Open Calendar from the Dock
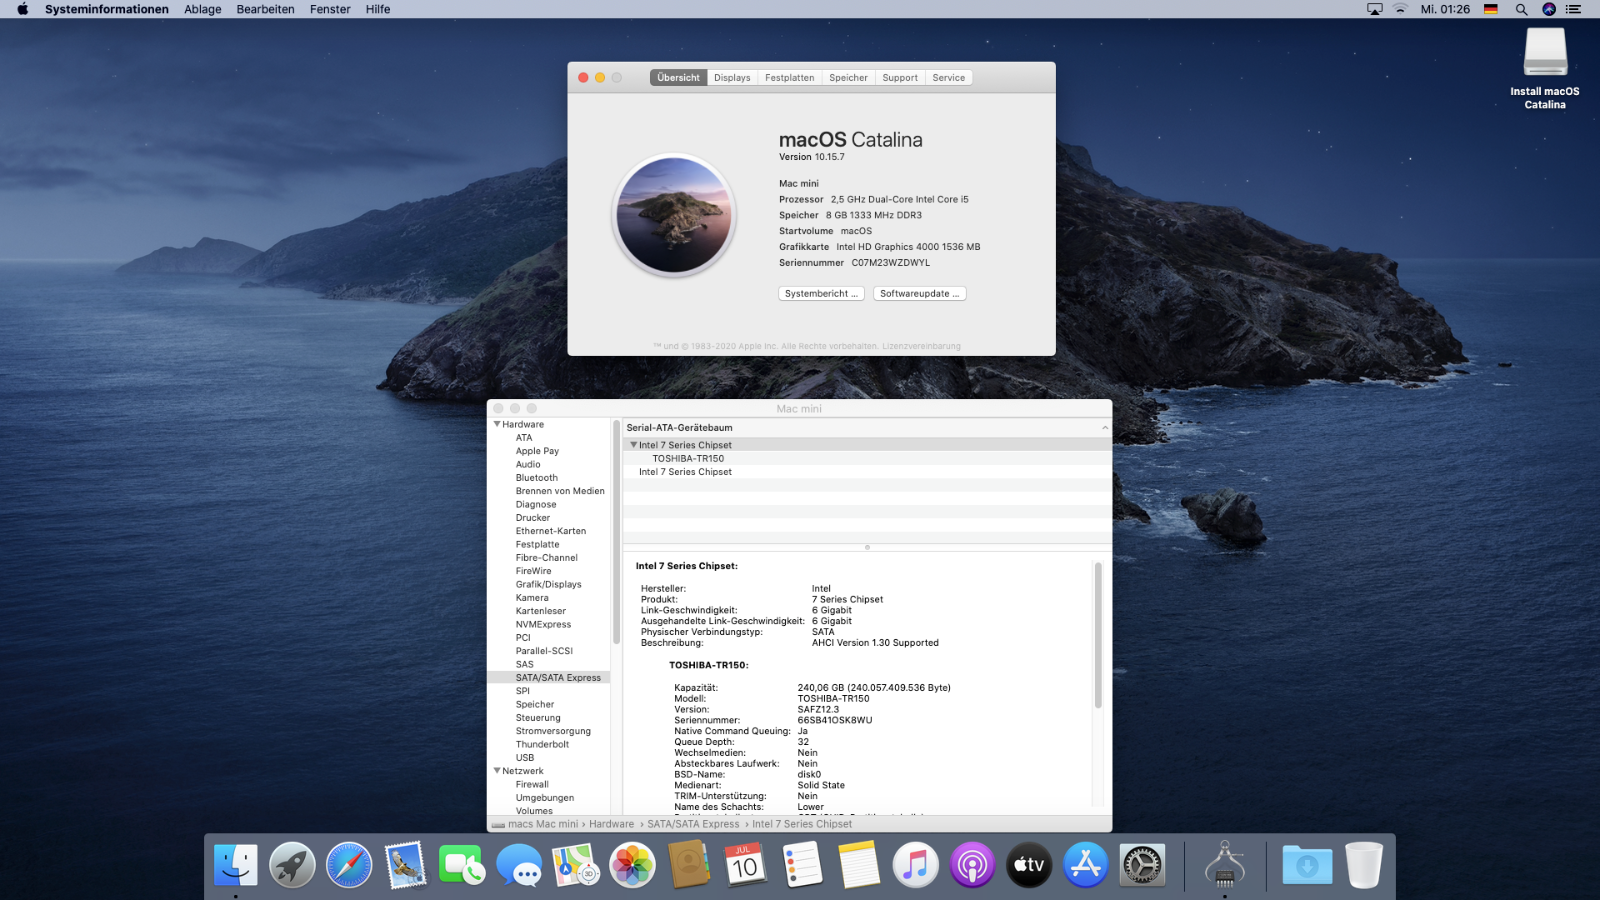Viewport: 1600px width, 900px height. 745,865
